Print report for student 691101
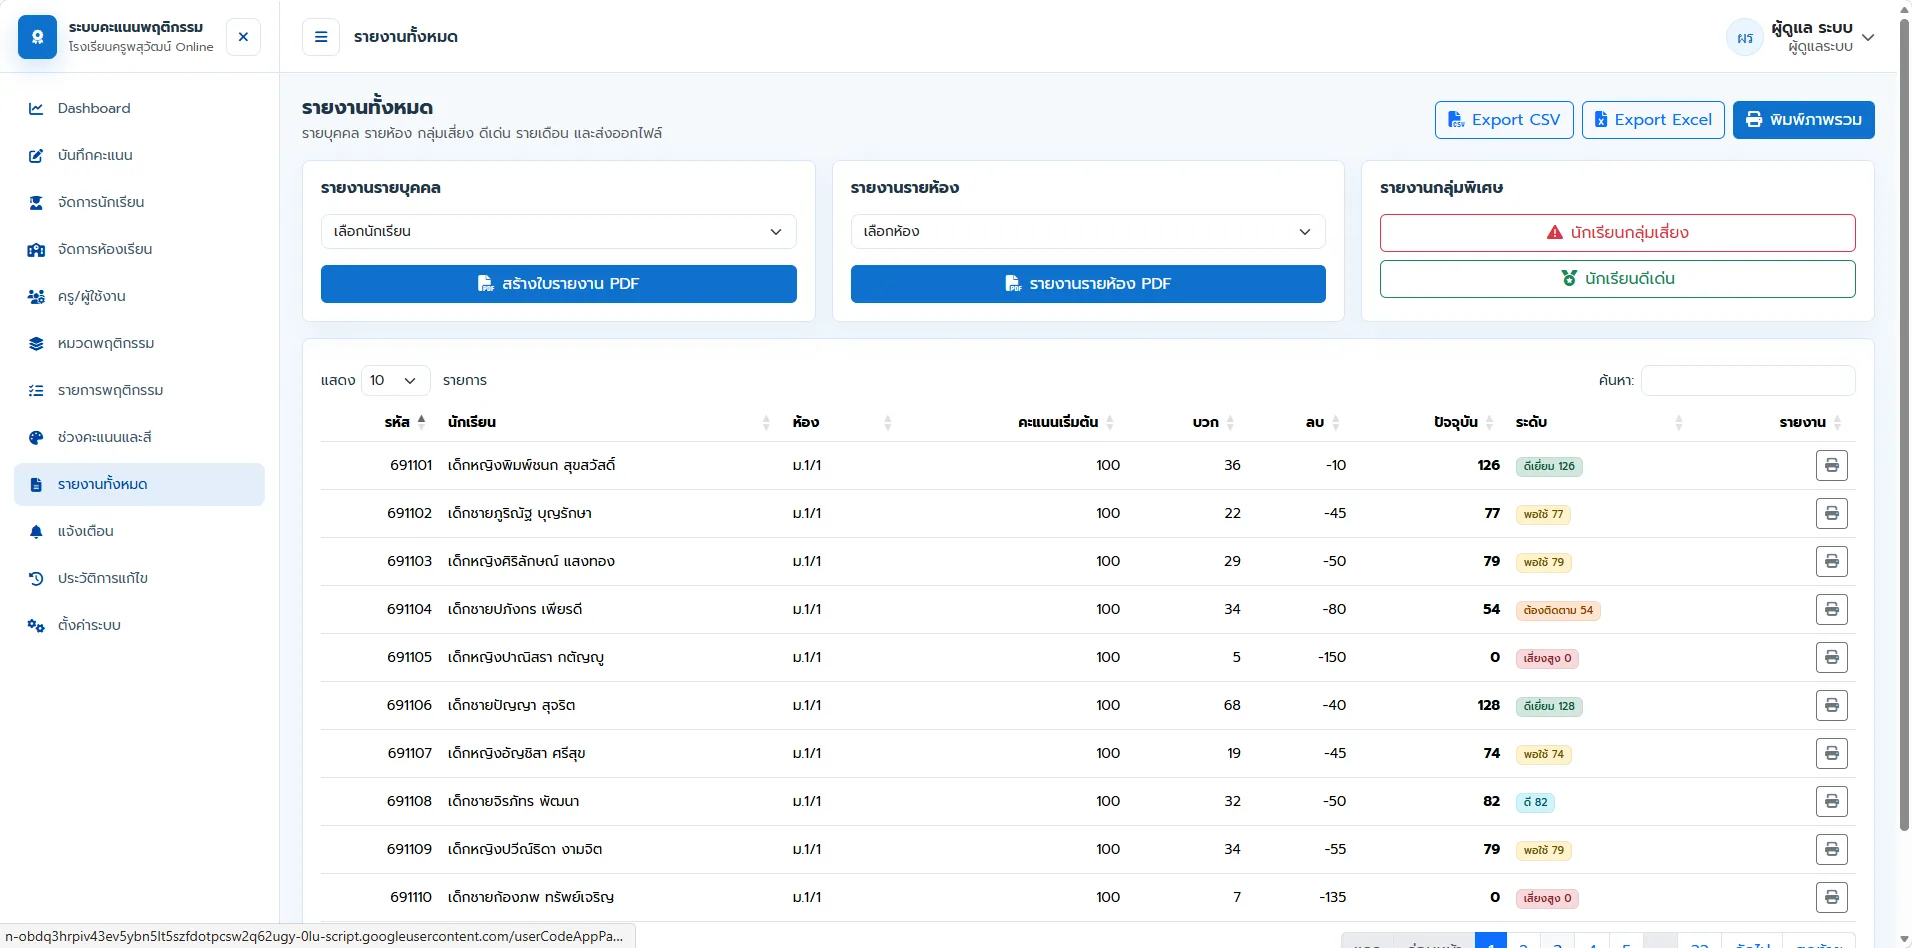 click(x=1831, y=465)
